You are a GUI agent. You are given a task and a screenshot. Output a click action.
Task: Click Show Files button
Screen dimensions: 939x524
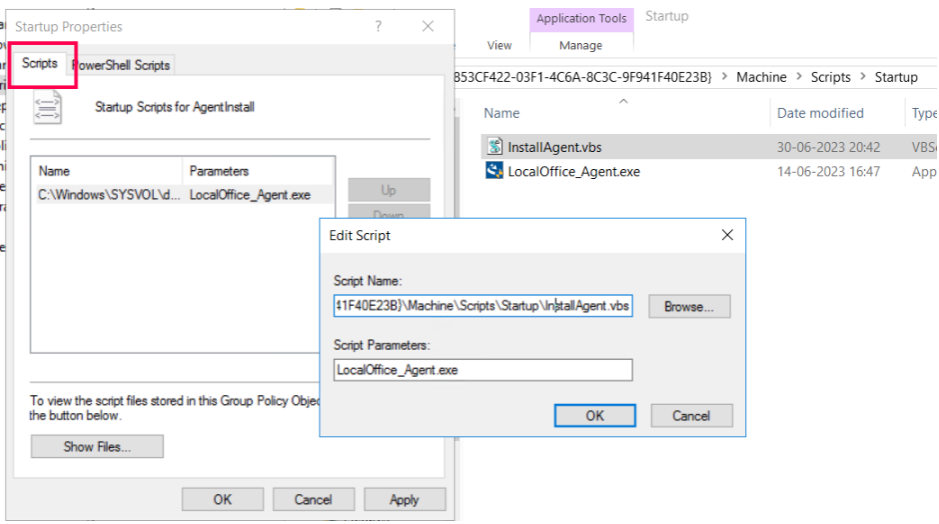[x=97, y=447]
